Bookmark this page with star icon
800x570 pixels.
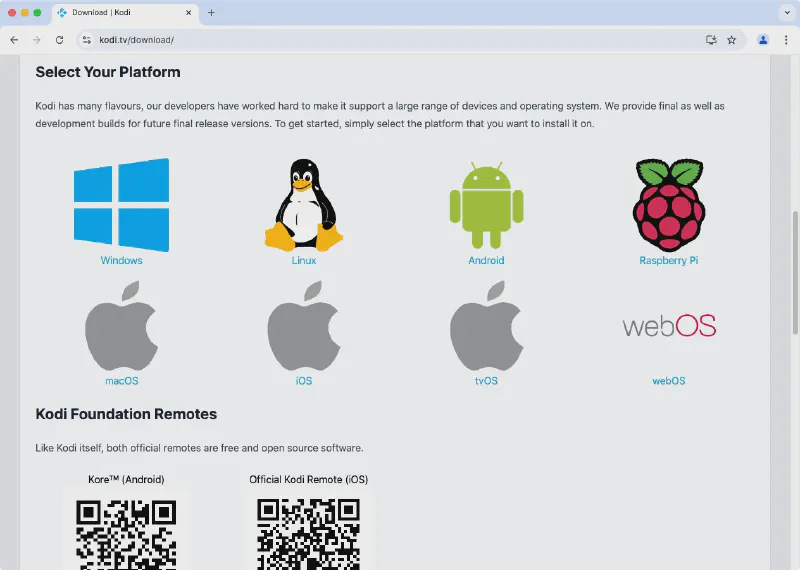[732, 40]
